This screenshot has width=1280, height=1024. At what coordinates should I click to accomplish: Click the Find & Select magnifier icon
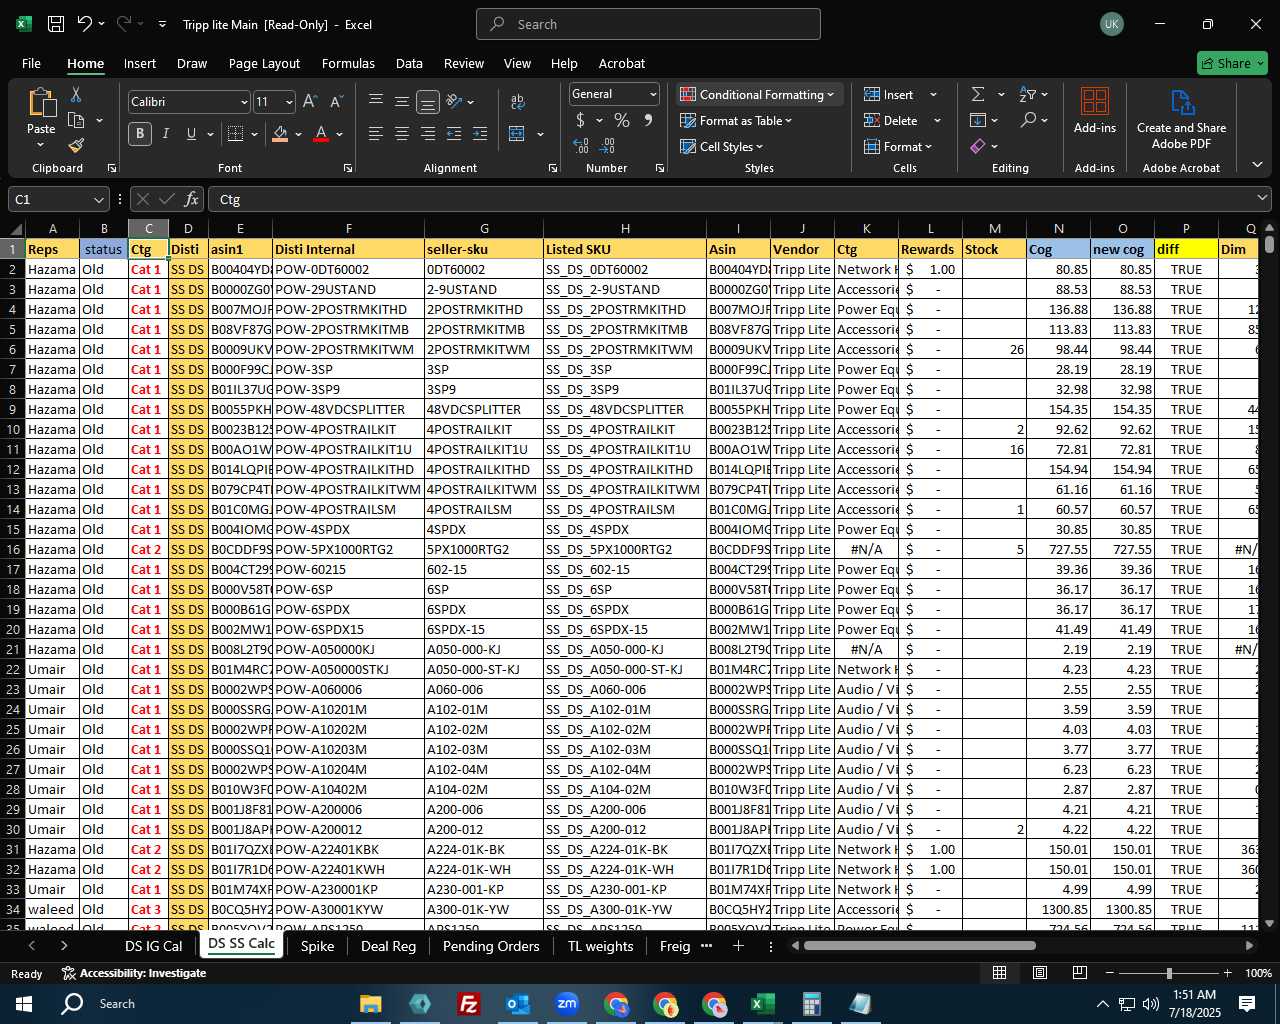tap(1028, 120)
